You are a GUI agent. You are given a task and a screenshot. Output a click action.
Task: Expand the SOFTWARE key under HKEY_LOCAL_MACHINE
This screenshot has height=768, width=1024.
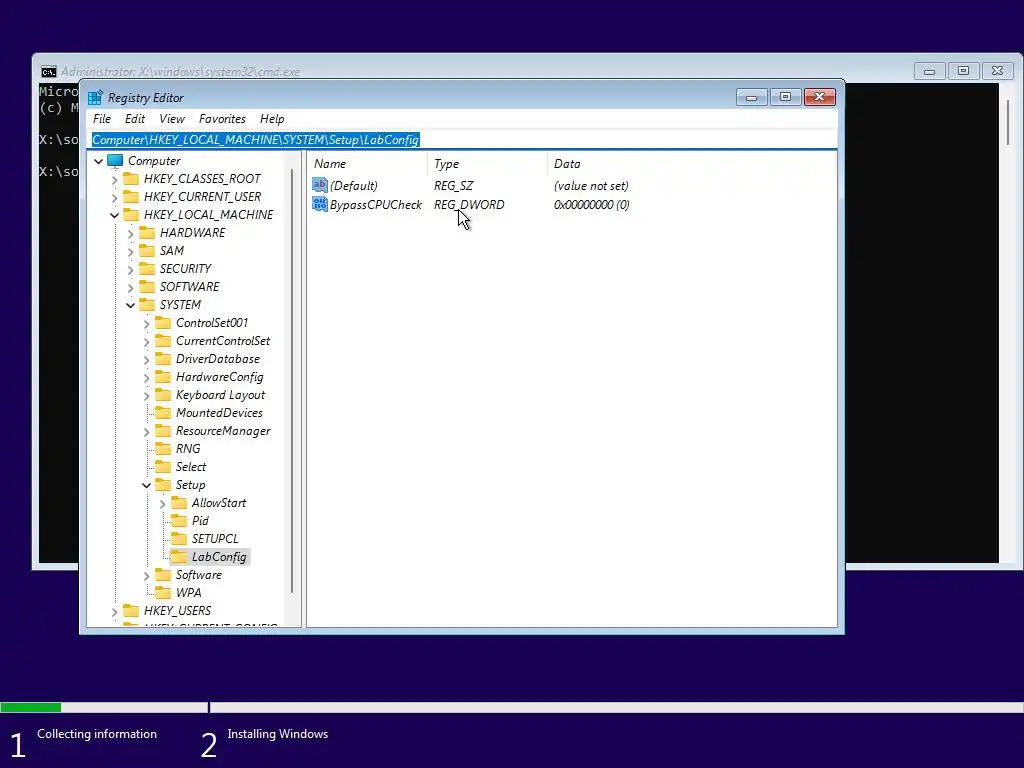pyautogui.click(x=130, y=287)
